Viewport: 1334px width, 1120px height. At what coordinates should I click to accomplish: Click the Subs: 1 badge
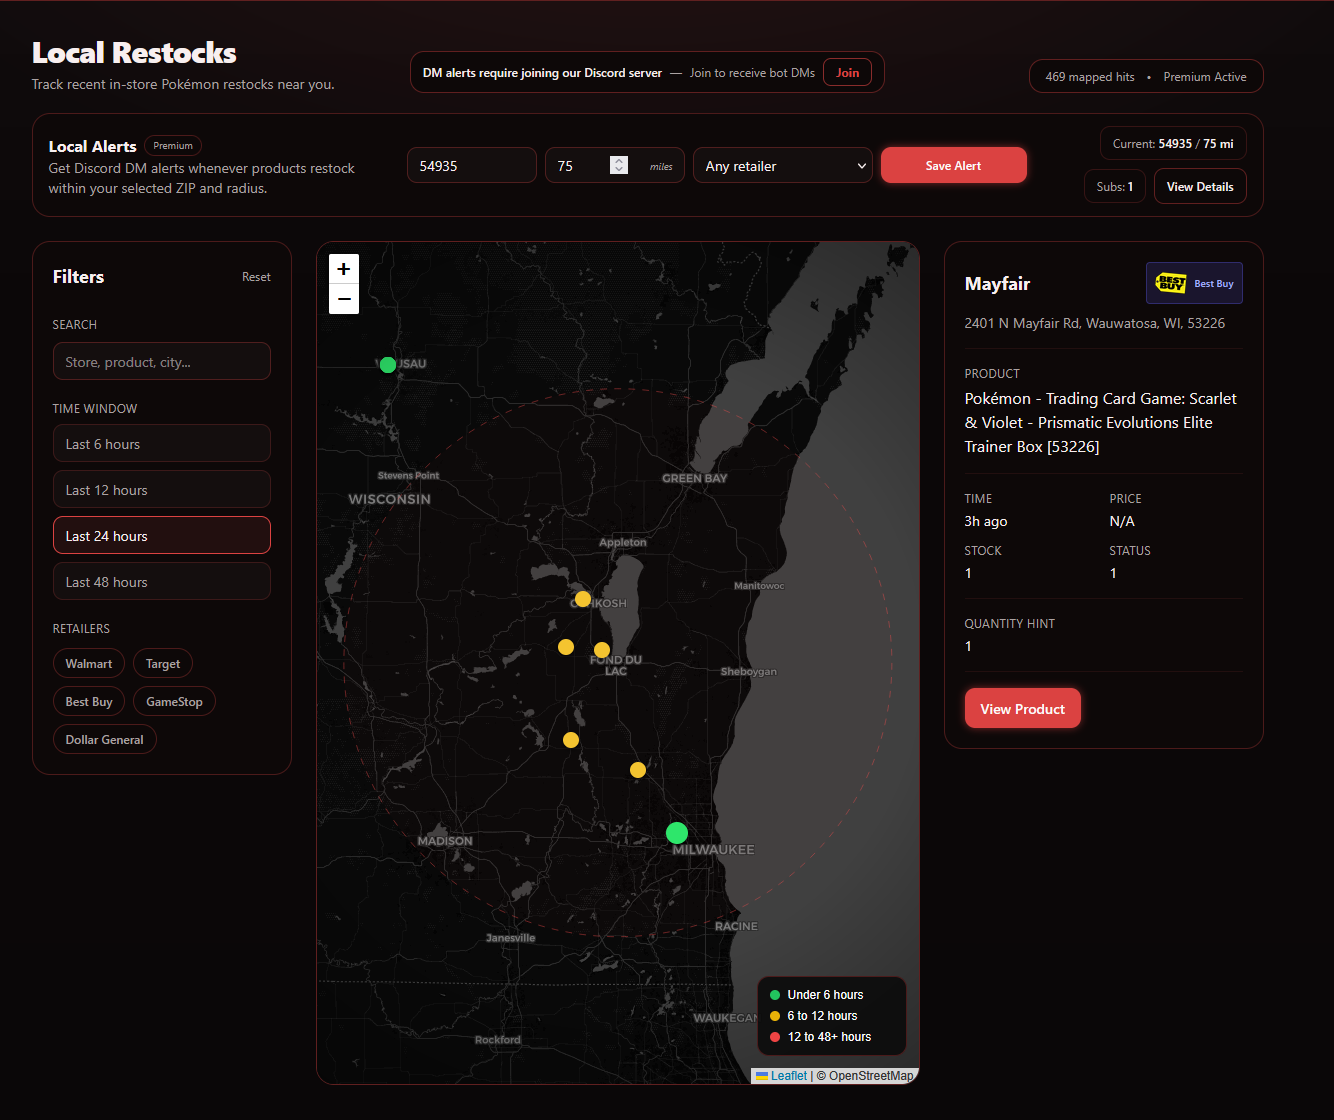(x=1115, y=187)
